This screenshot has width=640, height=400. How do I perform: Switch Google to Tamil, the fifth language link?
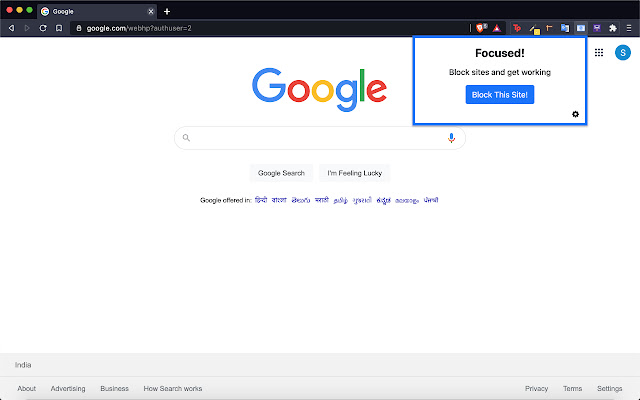pos(340,200)
